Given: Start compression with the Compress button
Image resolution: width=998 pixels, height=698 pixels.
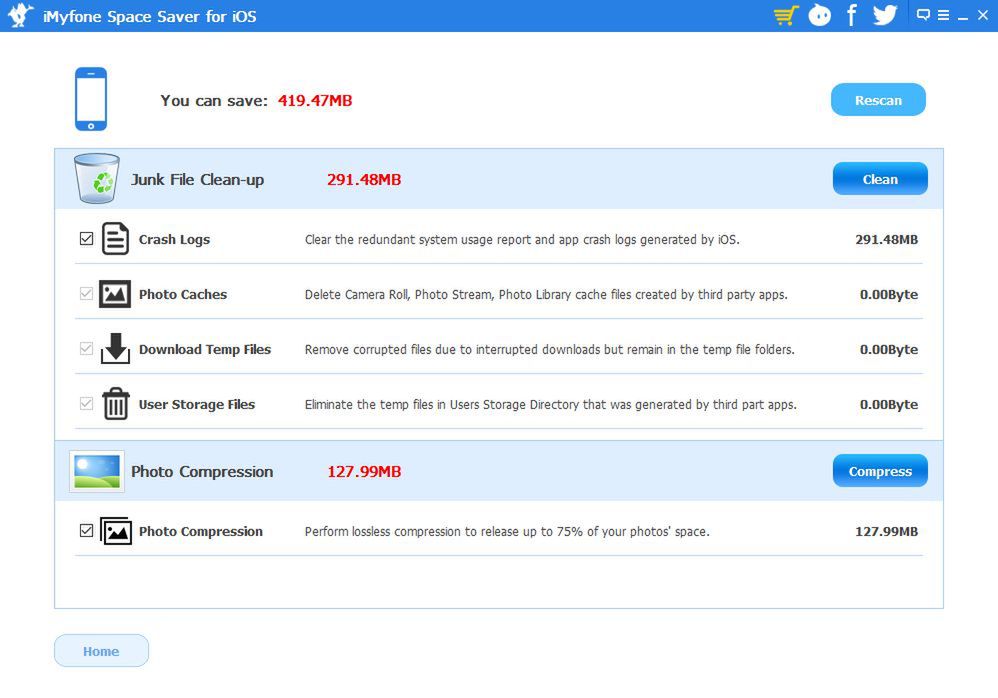Looking at the screenshot, I should coord(879,470).
